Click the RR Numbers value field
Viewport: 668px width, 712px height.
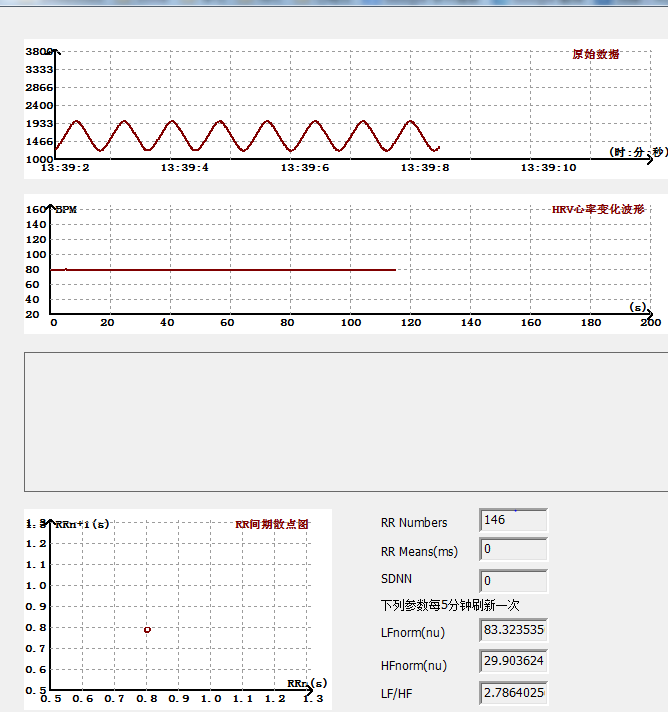pyautogui.click(x=514, y=520)
